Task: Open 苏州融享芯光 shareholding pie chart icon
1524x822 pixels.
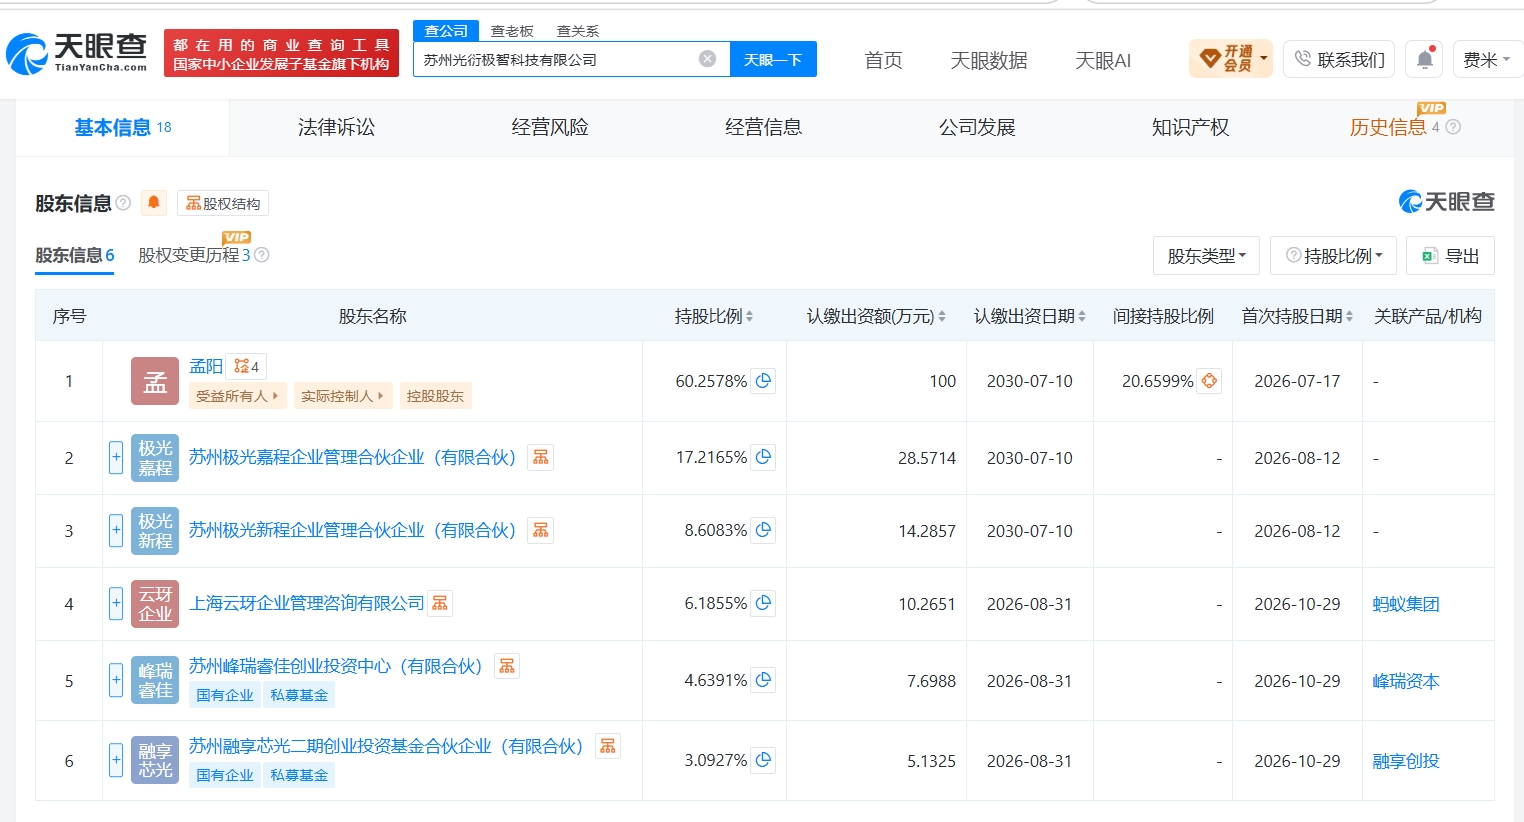Action: tap(763, 760)
